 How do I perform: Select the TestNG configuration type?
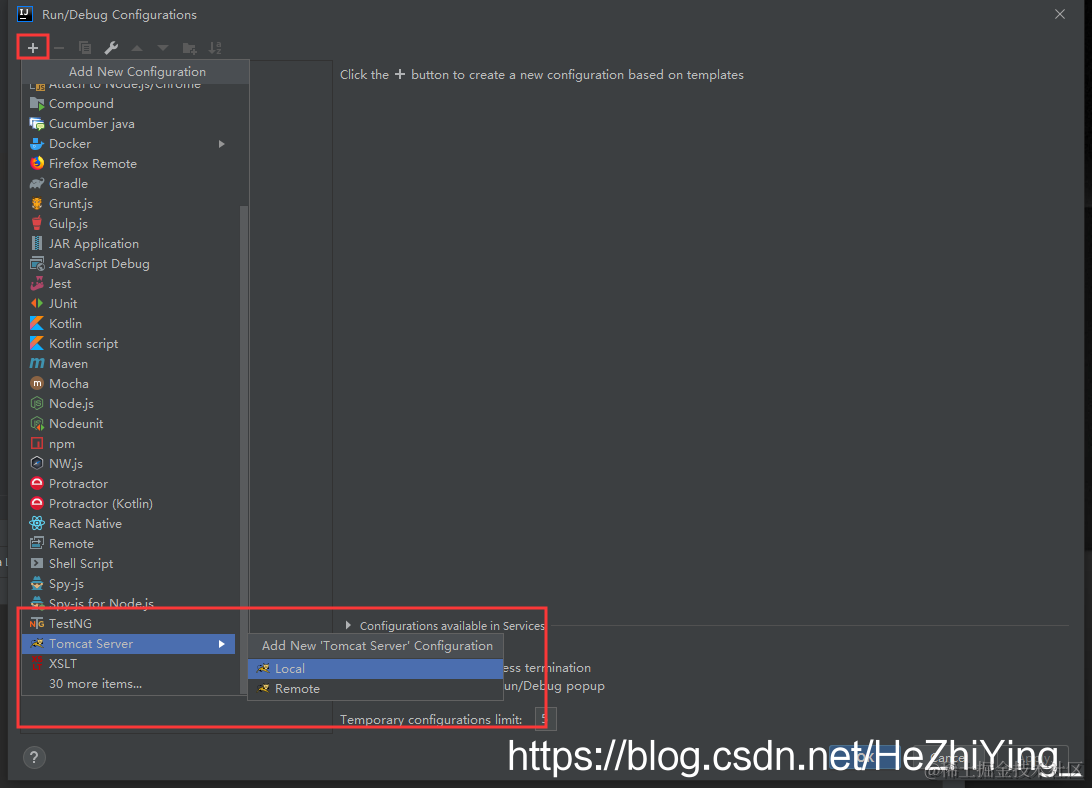click(x=128, y=624)
